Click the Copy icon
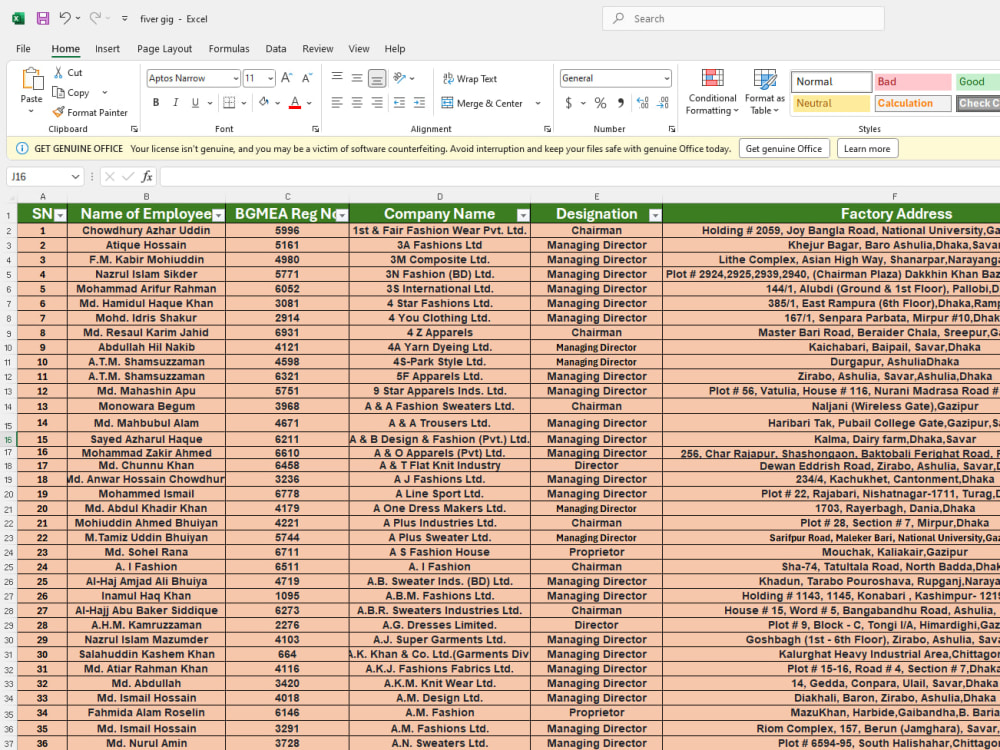This screenshot has height=750, width=1000. click(x=58, y=92)
